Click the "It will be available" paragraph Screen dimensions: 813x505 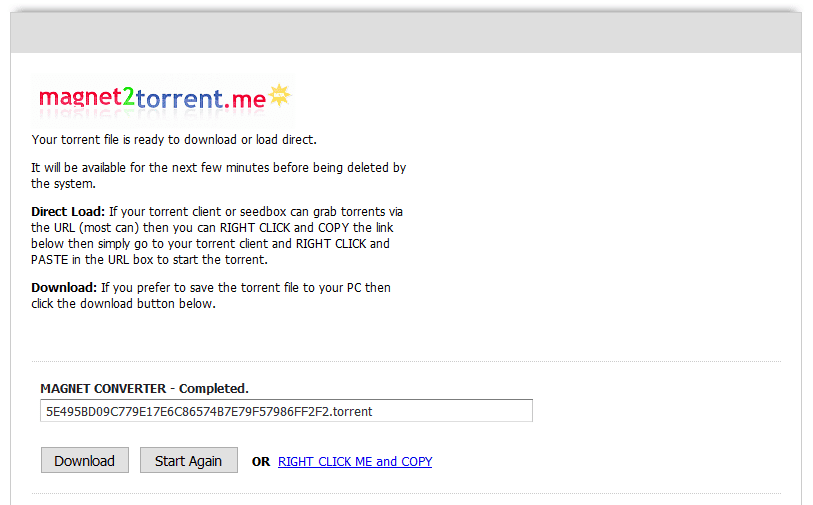(218, 175)
